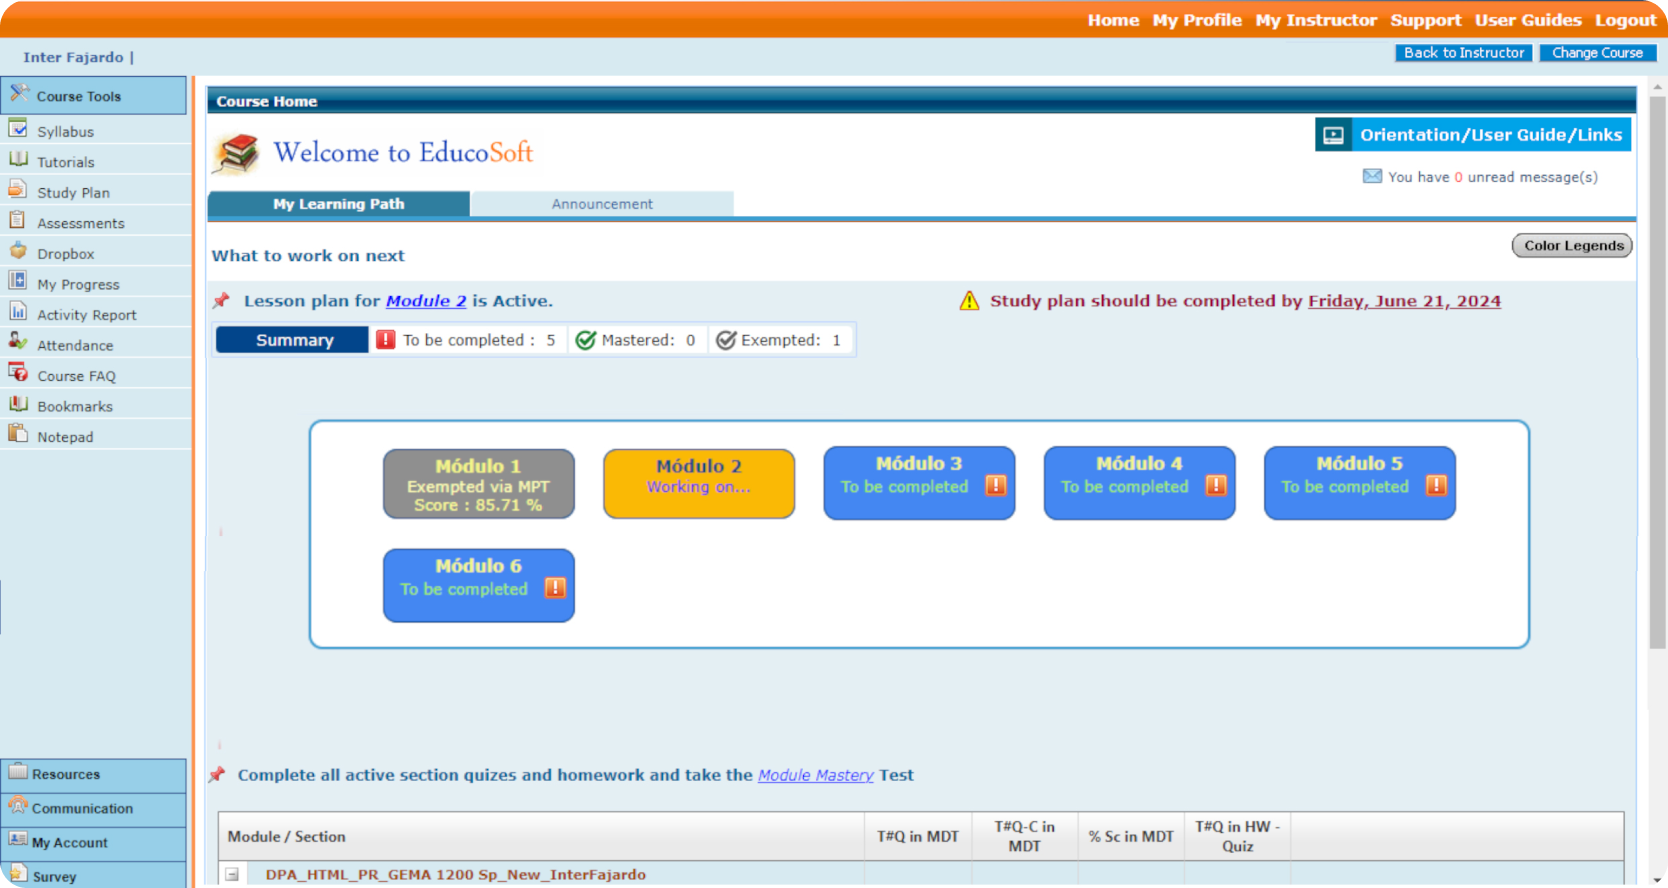Click the T#Q in MDT column header
Screen dimensions: 1668x888
pos(917,836)
